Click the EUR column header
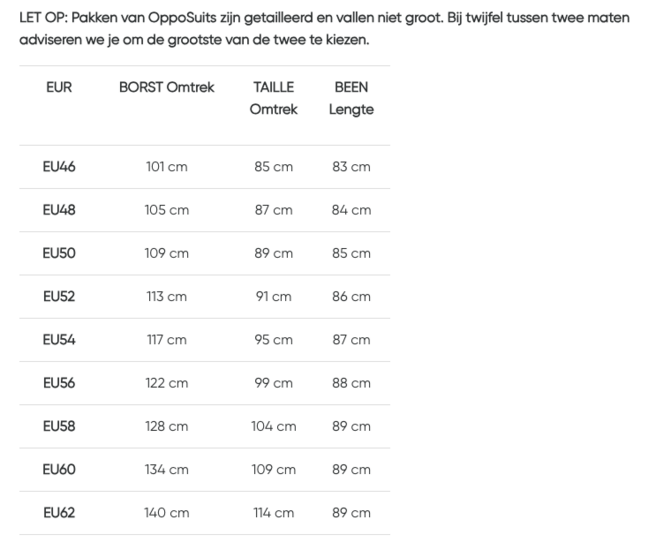The height and width of the screenshot is (550, 671). coord(59,87)
